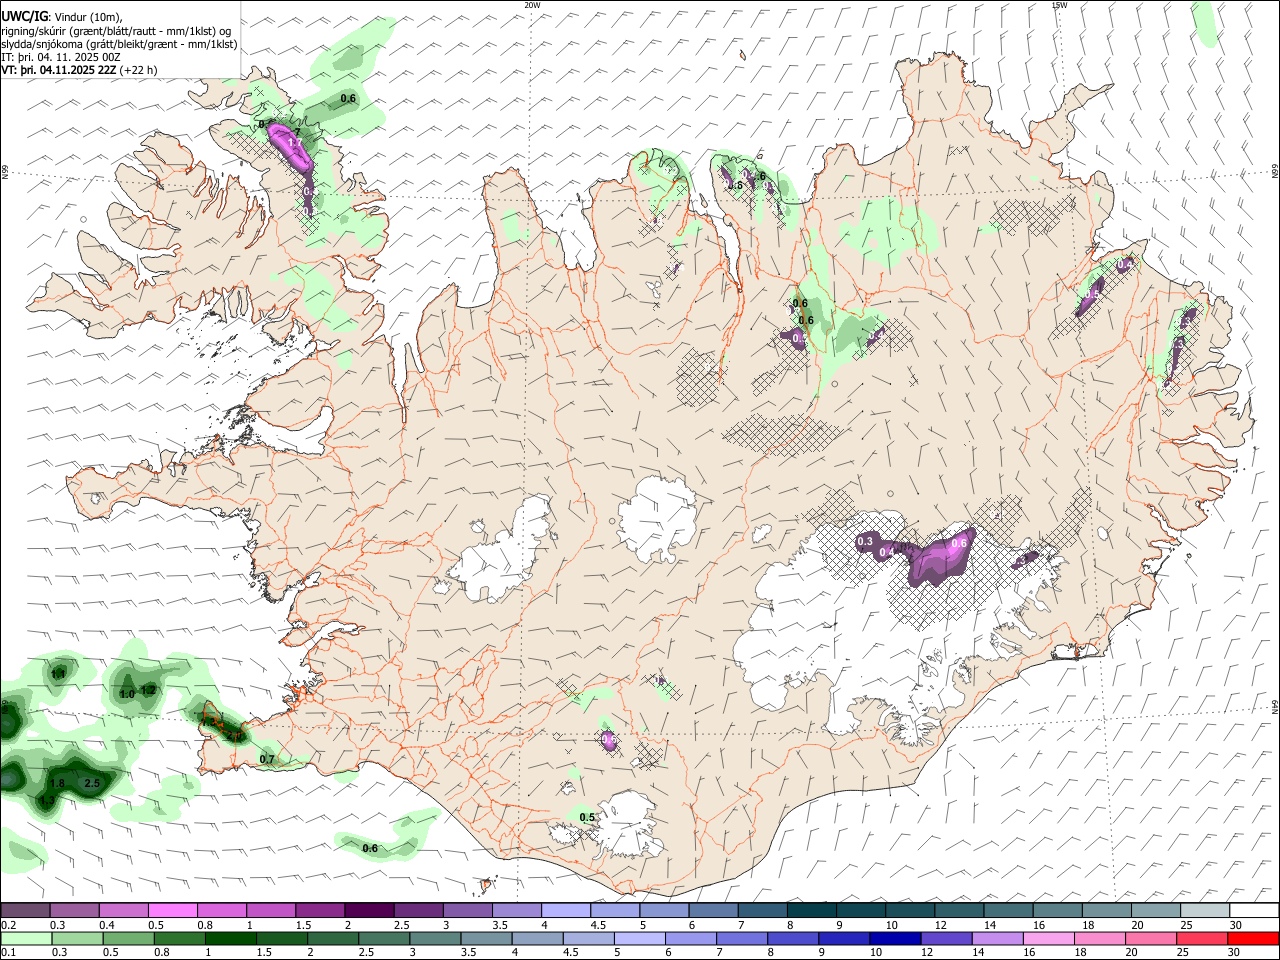Viewport: 1280px width, 960px height.
Task: Click the palest green swatch starting the rain legend
Action: pos(26,938)
